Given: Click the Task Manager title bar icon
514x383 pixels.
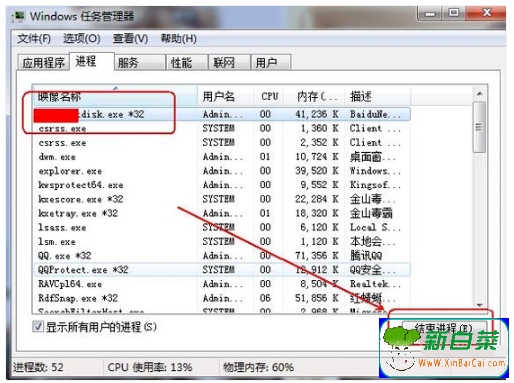Looking at the screenshot, I should (18, 16).
